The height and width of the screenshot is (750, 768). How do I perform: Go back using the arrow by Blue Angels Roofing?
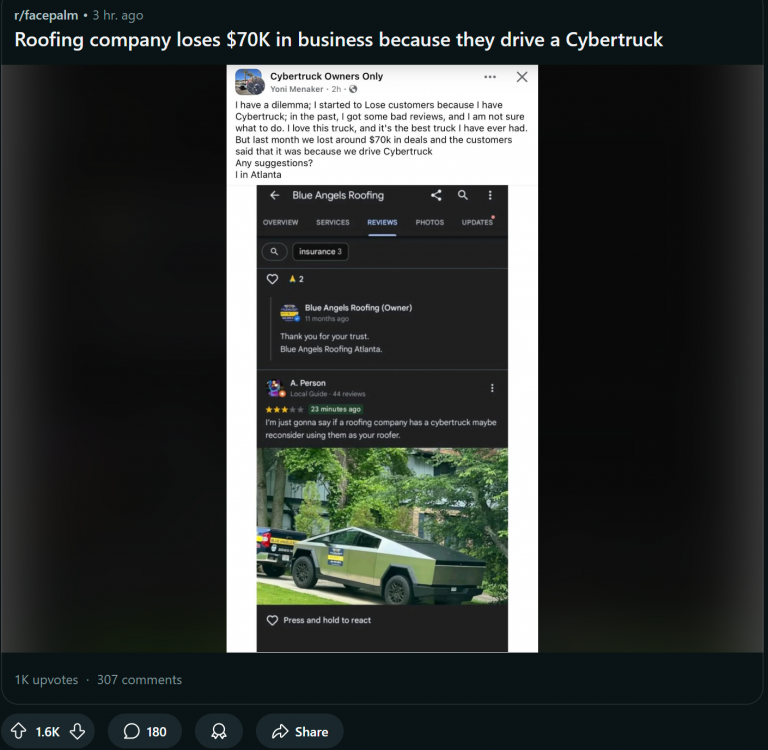[x=274, y=195]
